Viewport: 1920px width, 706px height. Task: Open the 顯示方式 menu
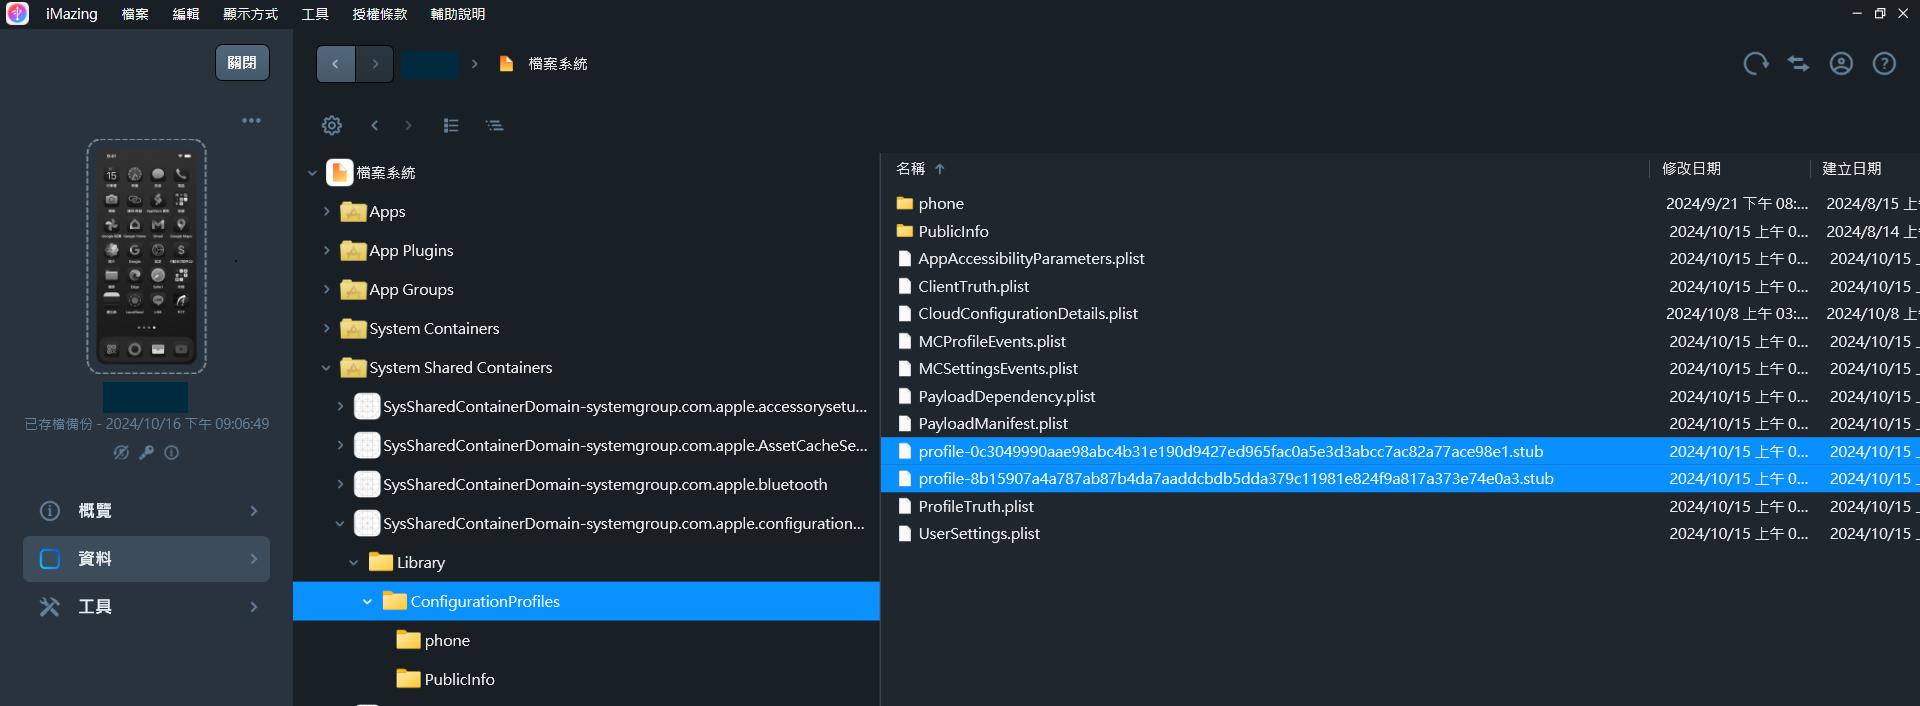pos(250,14)
